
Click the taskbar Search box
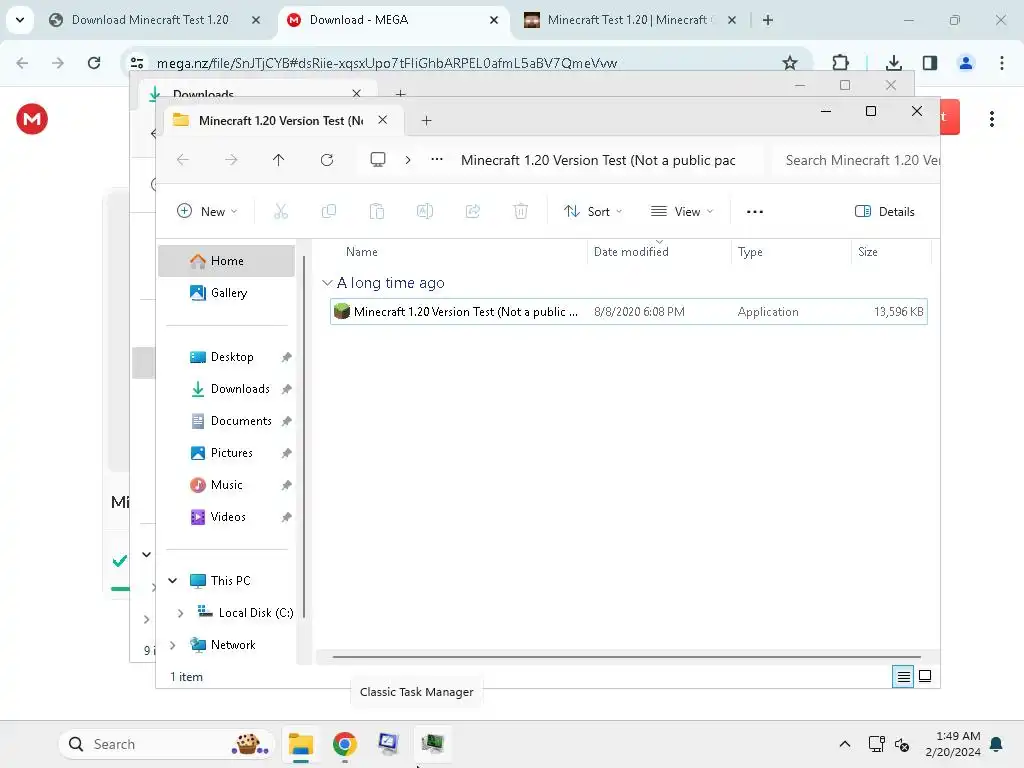click(166, 744)
